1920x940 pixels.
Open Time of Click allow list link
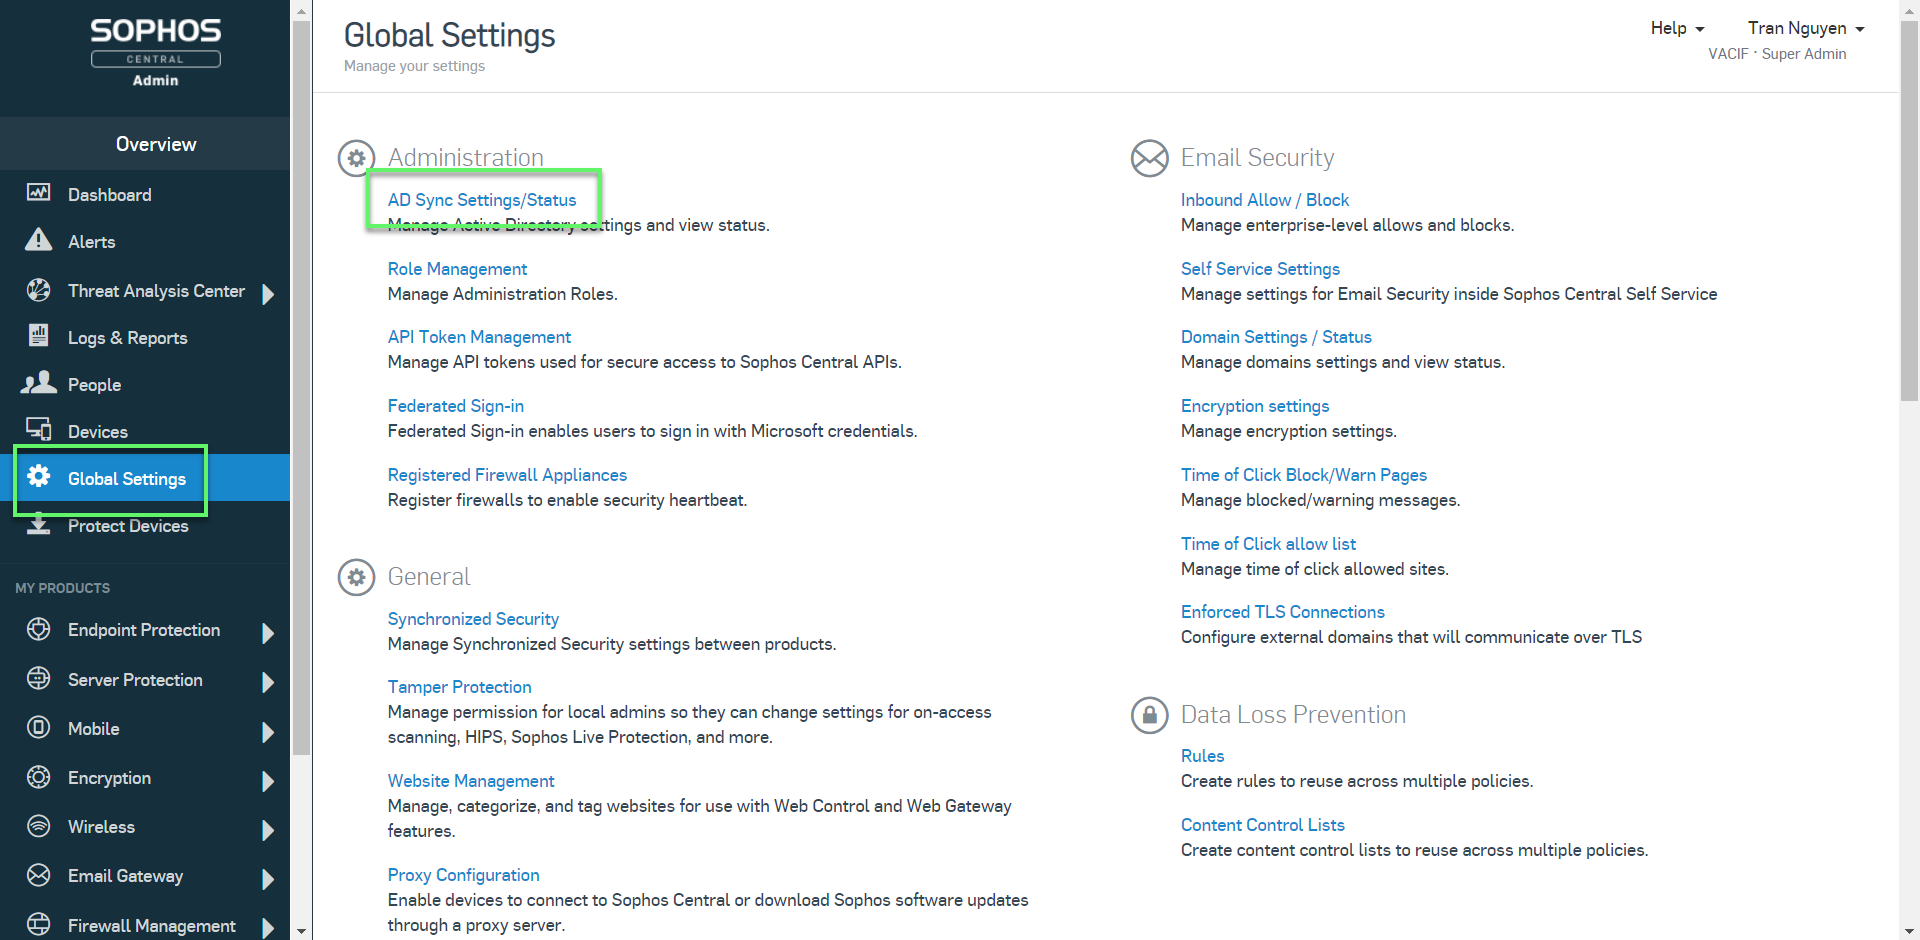tap(1268, 544)
